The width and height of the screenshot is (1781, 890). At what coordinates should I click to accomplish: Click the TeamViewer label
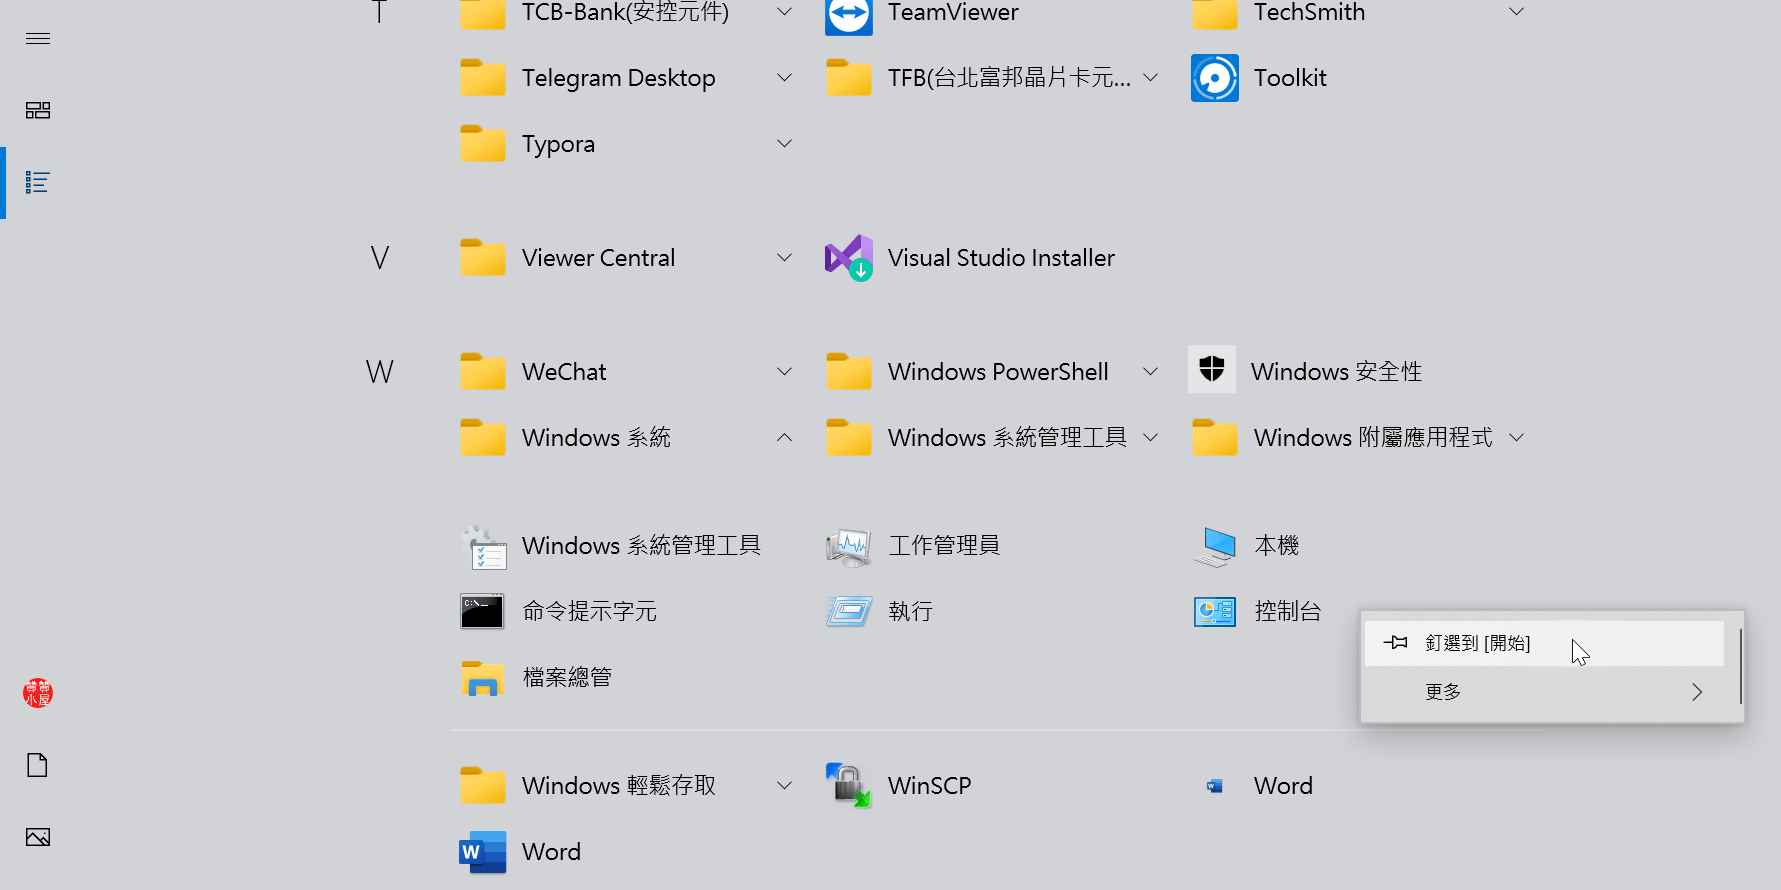pyautogui.click(x=953, y=13)
